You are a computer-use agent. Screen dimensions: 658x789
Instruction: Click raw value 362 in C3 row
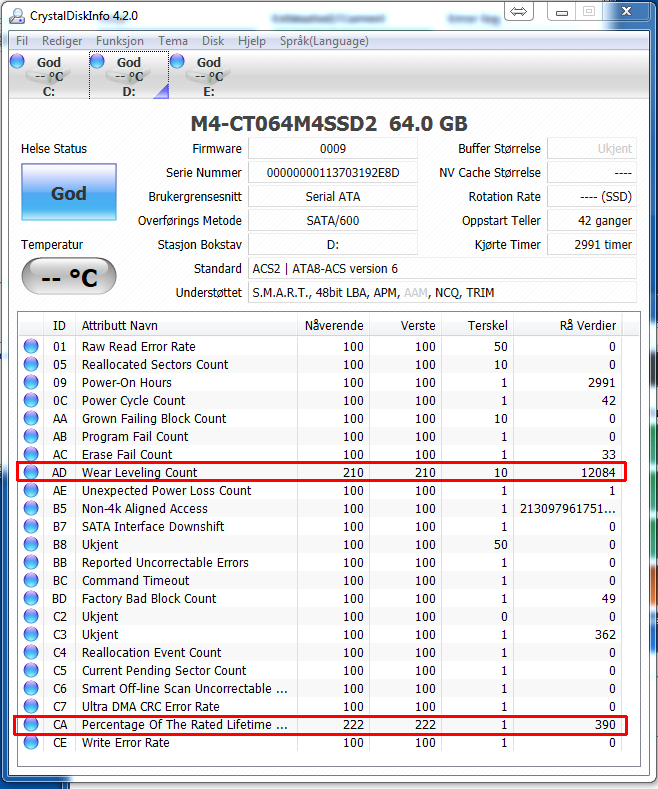tap(605, 635)
